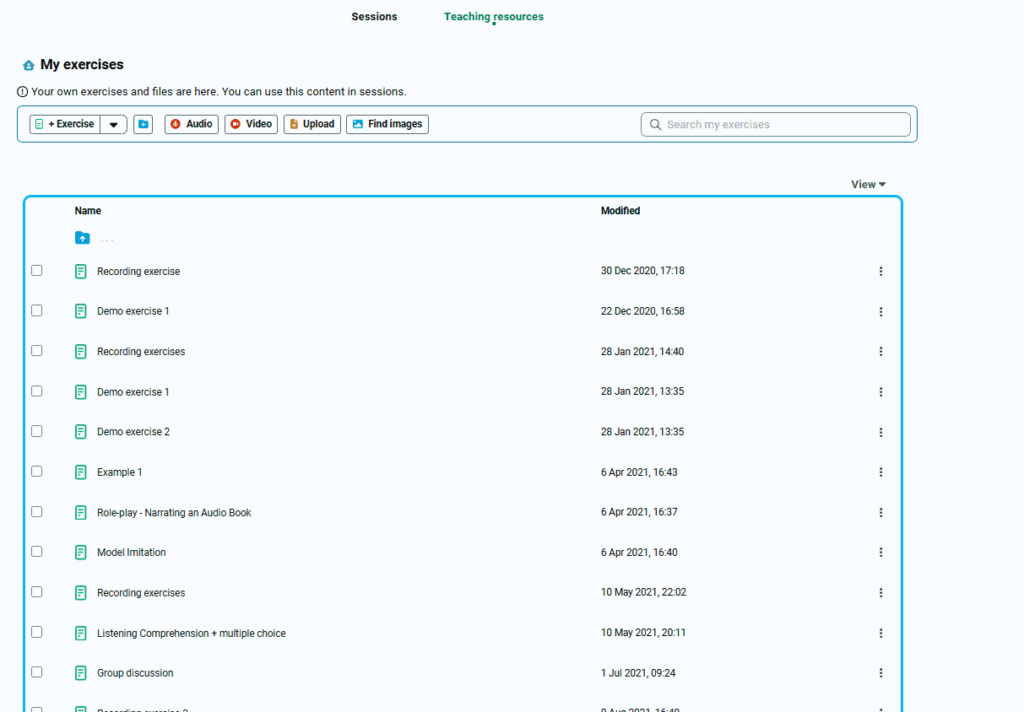Open three-dot menu for Demo exercise 2
Screen dimensions: 1024x712
point(880,432)
